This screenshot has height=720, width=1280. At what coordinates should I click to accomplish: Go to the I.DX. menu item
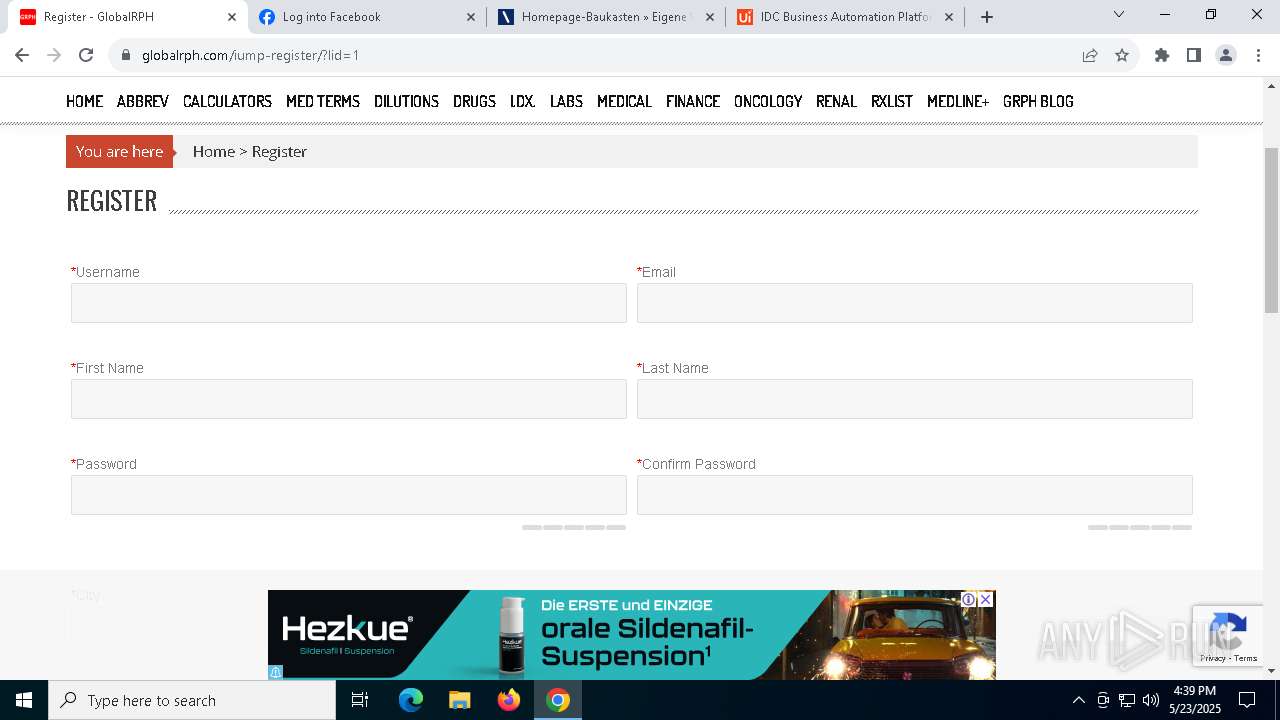523,101
